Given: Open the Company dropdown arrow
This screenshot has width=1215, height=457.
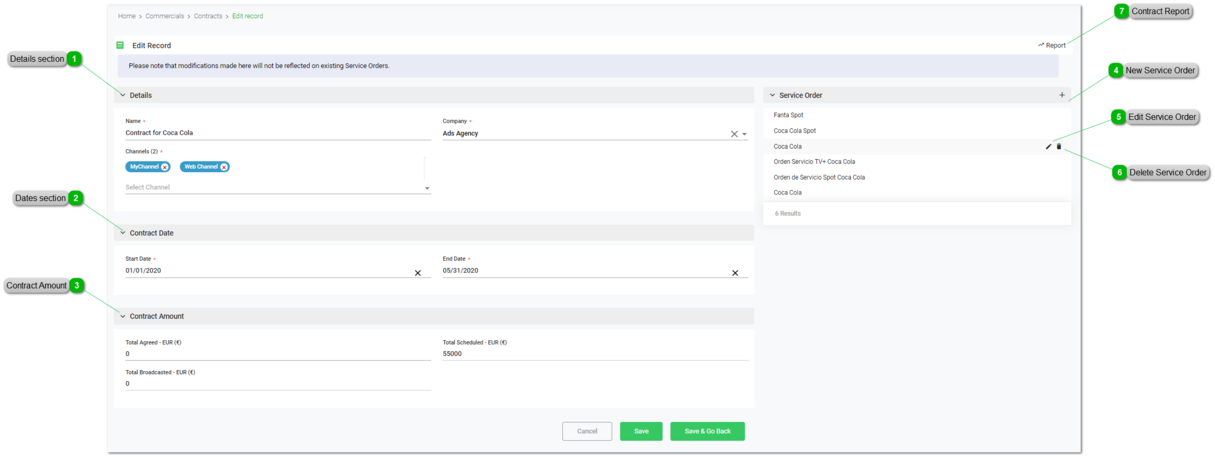Looking at the screenshot, I should (x=744, y=134).
